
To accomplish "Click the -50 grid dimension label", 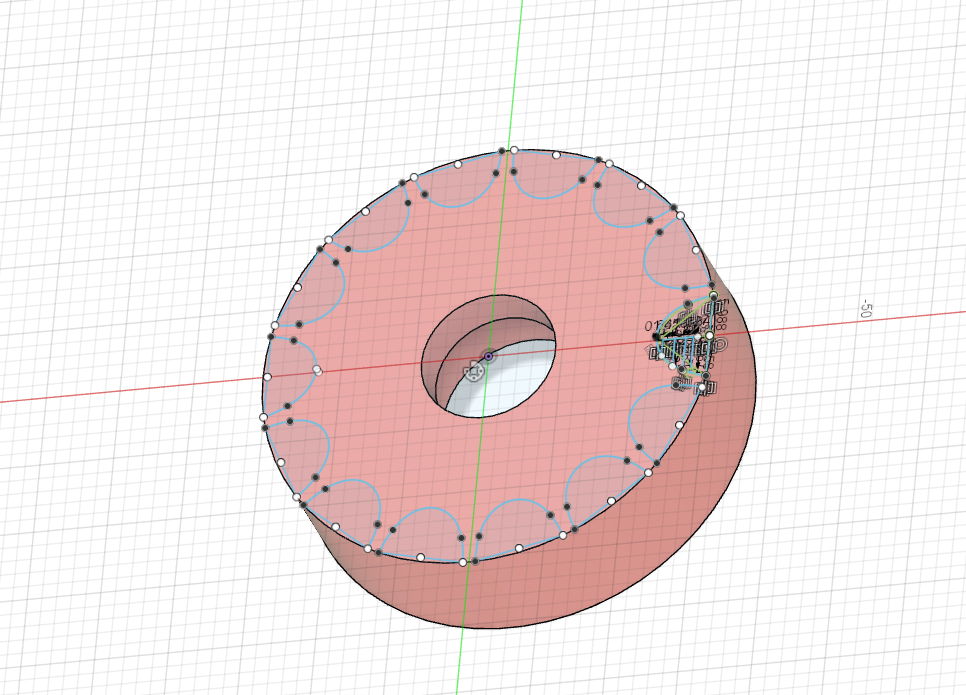I will [866, 309].
